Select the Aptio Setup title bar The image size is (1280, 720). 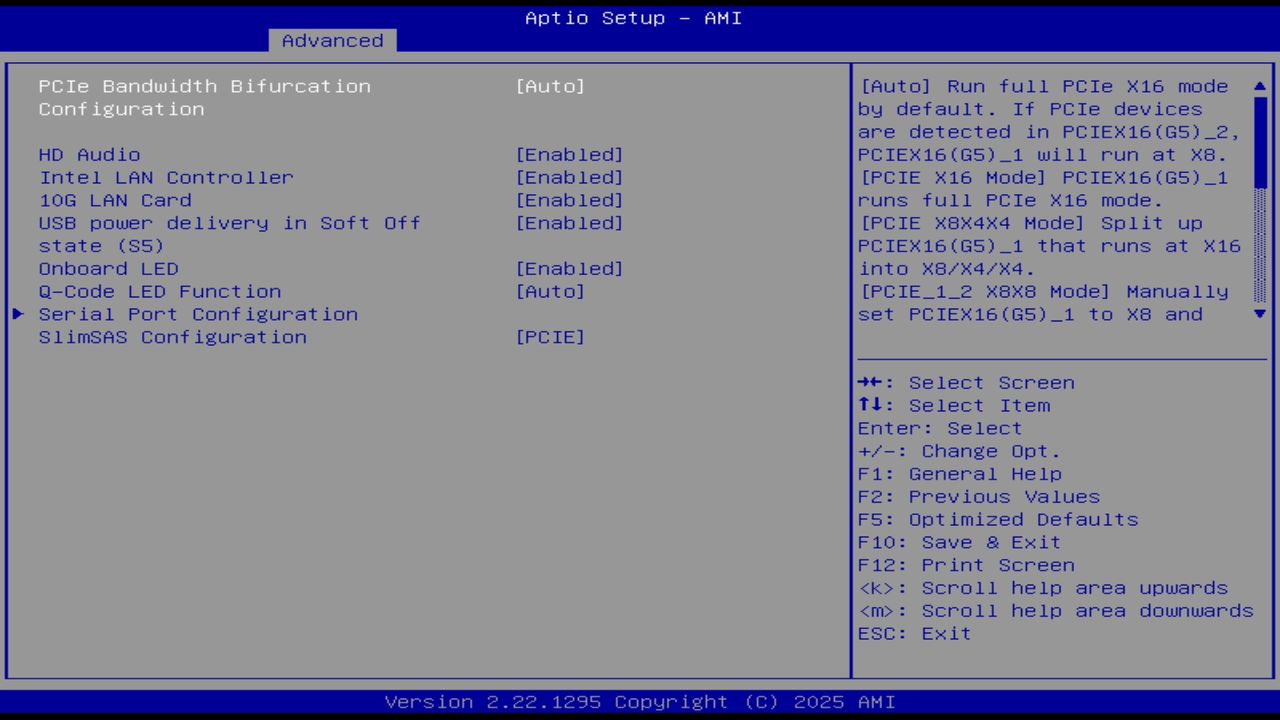click(632, 17)
